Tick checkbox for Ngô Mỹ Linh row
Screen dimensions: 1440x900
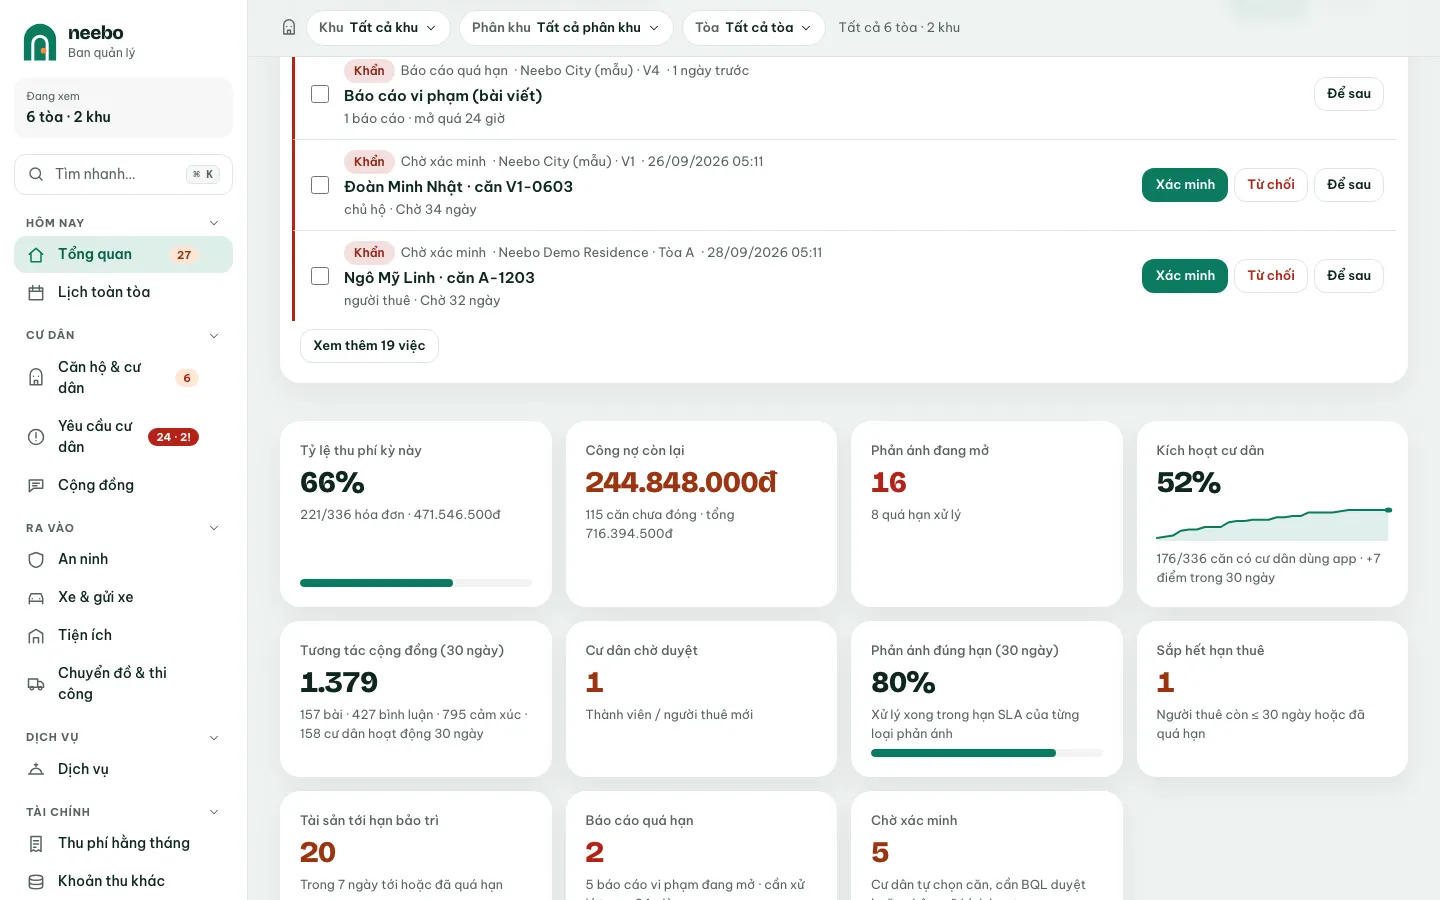tap(320, 276)
